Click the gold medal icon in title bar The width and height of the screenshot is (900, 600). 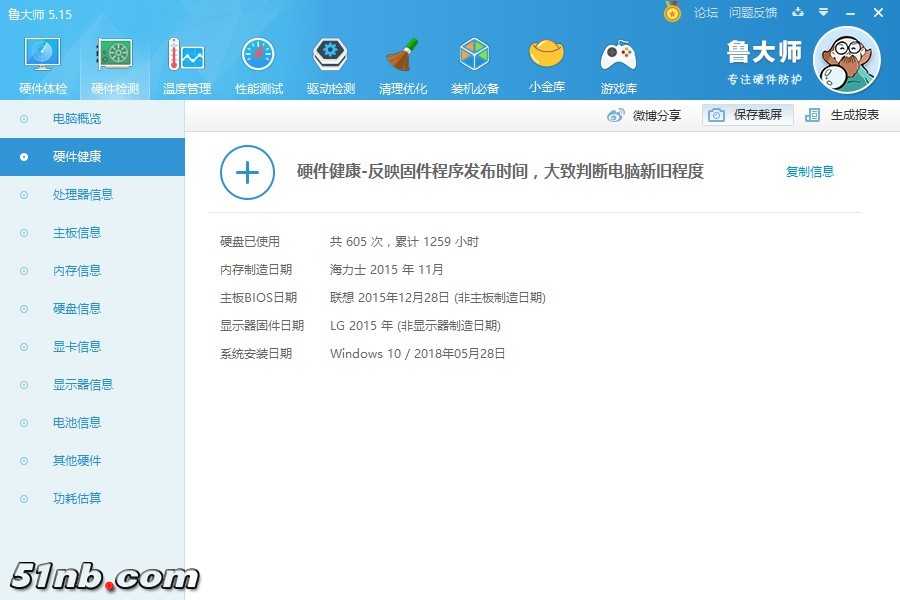(673, 12)
